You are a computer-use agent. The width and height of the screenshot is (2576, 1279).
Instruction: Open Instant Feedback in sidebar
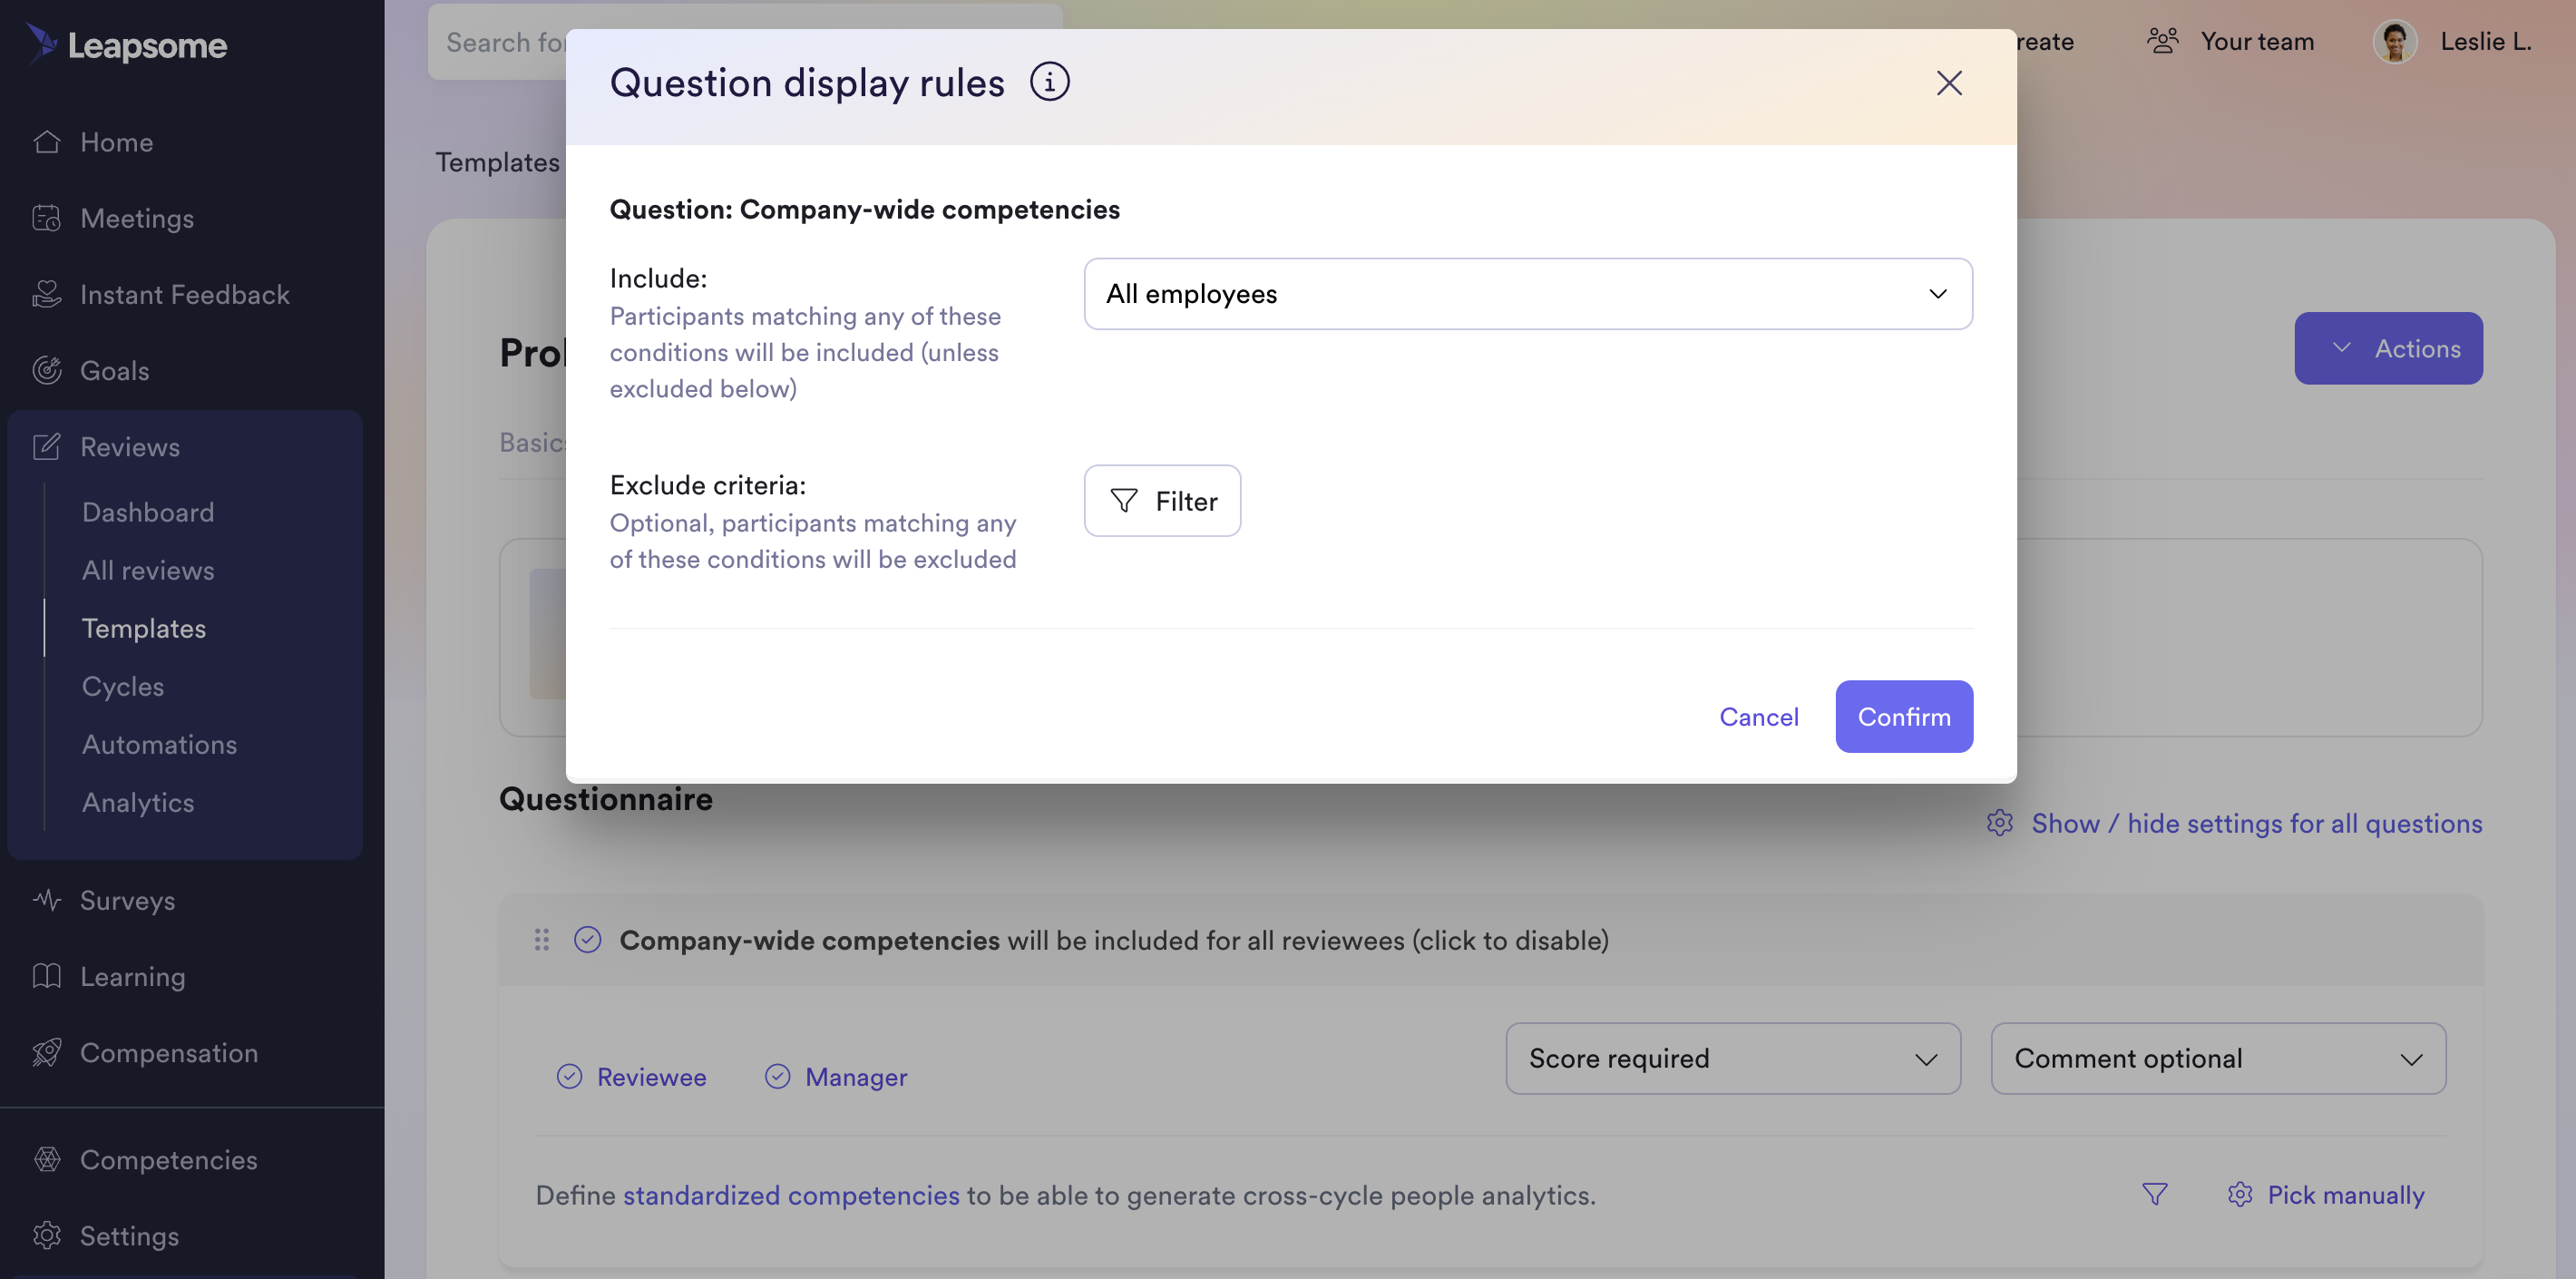tap(185, 294)
